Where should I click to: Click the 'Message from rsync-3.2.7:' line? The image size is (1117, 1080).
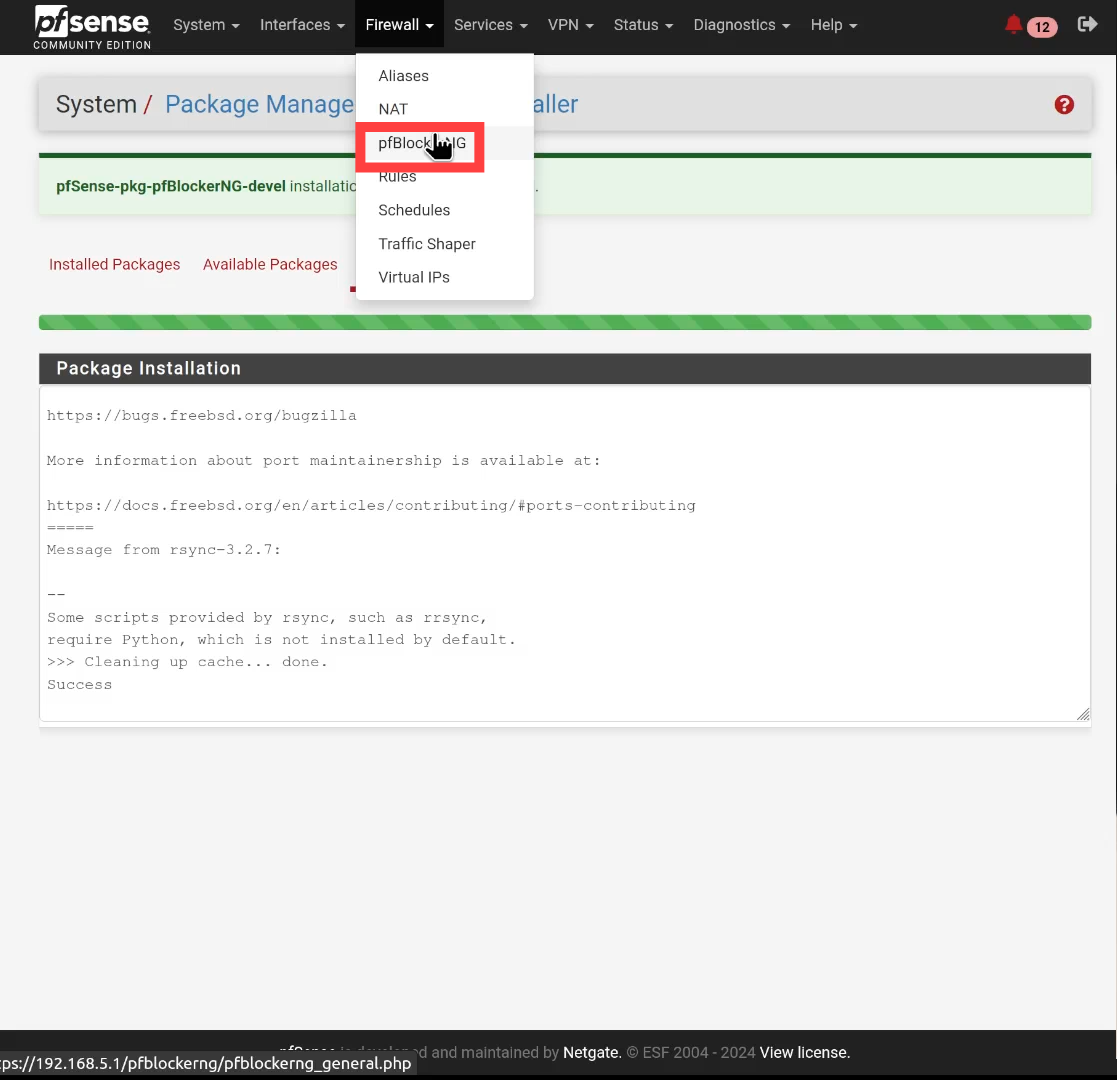(x=164, y=550)
